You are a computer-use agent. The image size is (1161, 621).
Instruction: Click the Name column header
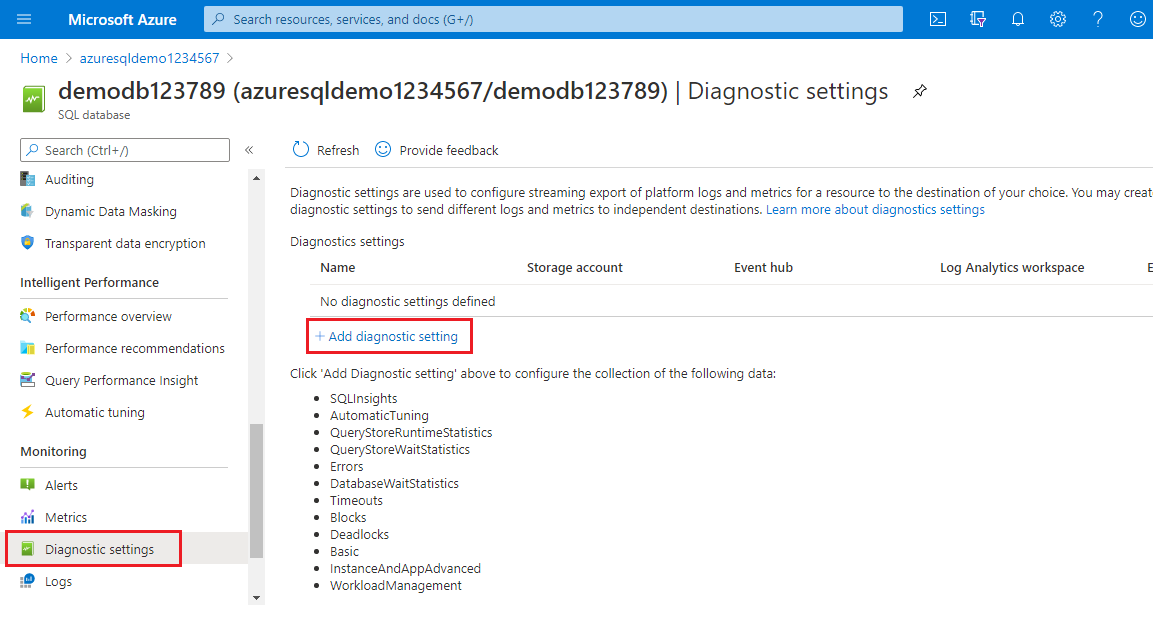point(338,267)
